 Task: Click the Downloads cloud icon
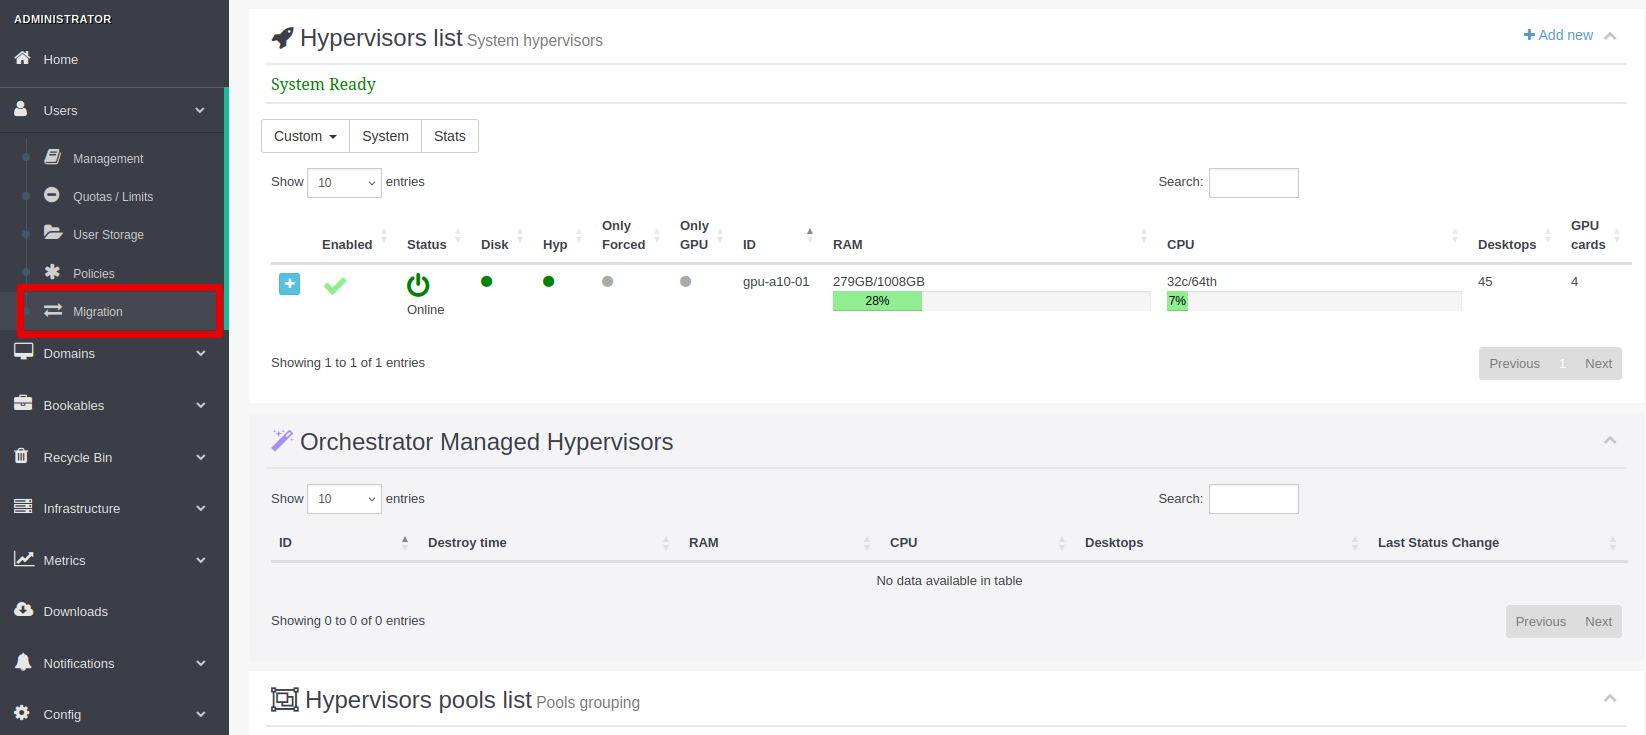(23, 610)
